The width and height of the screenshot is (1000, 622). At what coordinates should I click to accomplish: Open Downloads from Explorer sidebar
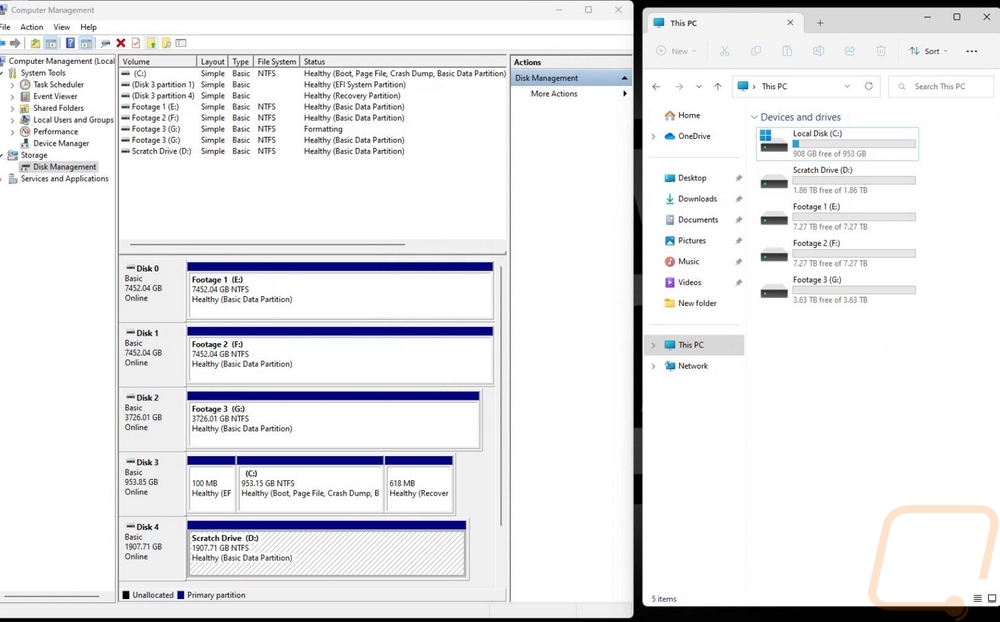(697, 199)
